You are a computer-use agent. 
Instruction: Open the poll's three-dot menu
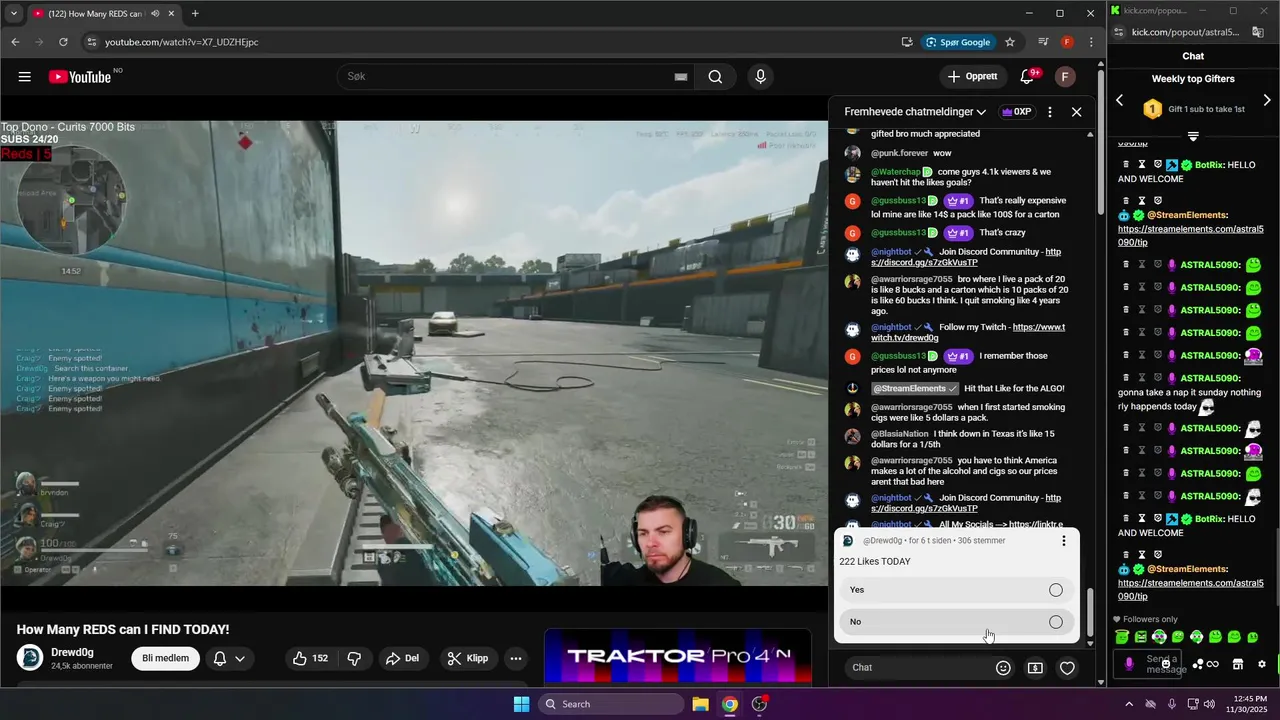click(1064, 541)
